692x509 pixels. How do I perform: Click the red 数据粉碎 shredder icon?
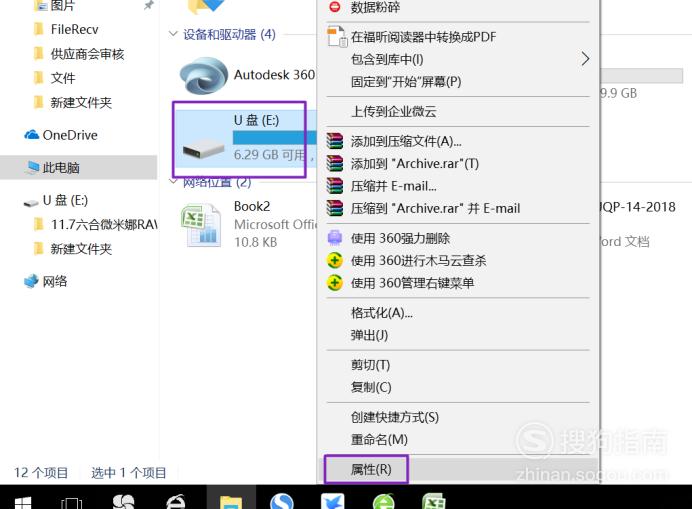(335, 7)
